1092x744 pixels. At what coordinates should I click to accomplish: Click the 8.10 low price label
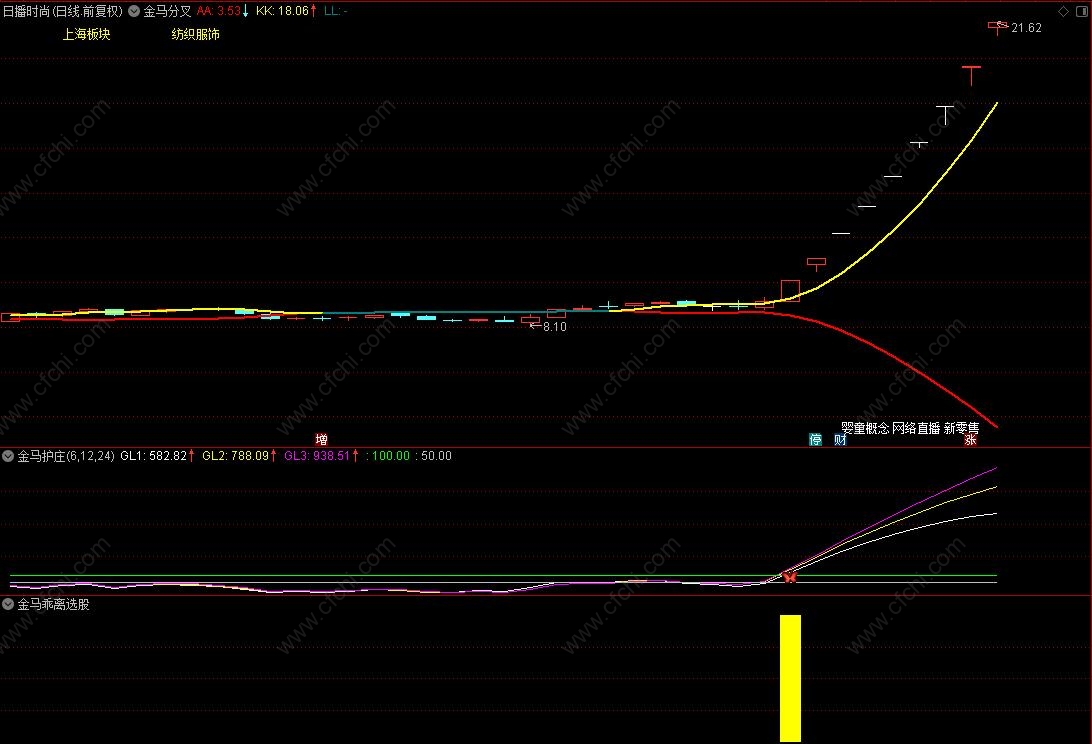click(554, 327)
